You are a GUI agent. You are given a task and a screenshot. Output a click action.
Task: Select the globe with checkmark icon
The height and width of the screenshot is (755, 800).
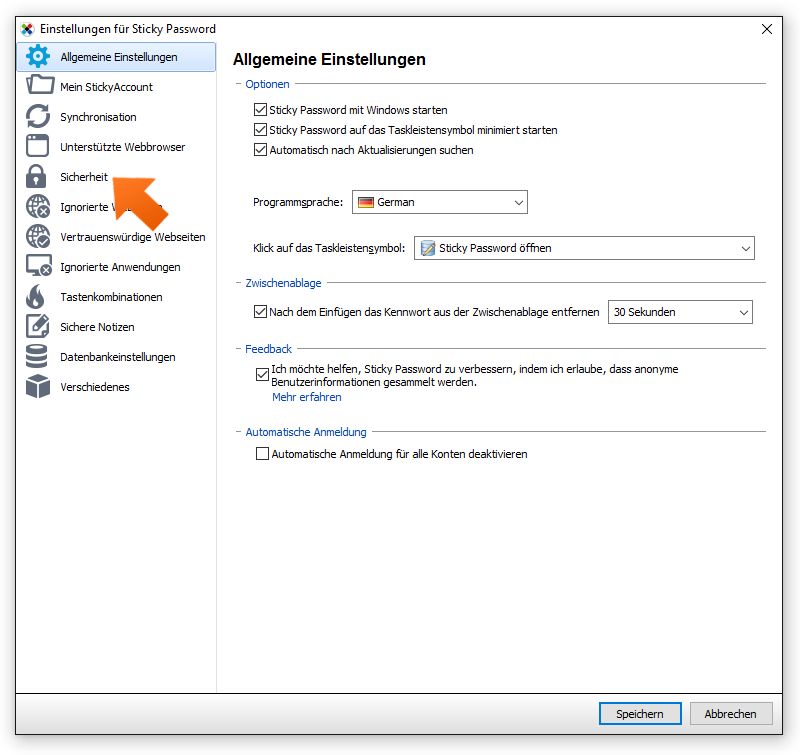(x=38, y=236)
